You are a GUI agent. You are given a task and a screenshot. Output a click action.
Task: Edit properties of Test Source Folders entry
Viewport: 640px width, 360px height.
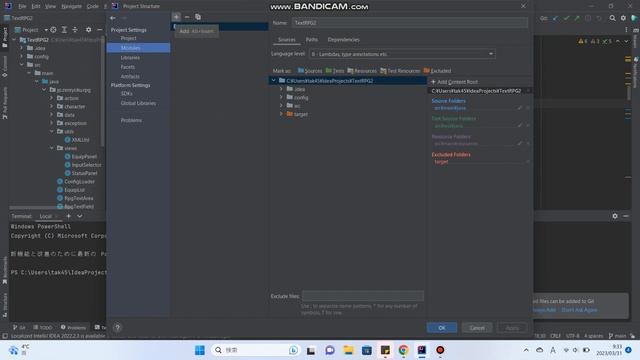[x=520, y=126]
